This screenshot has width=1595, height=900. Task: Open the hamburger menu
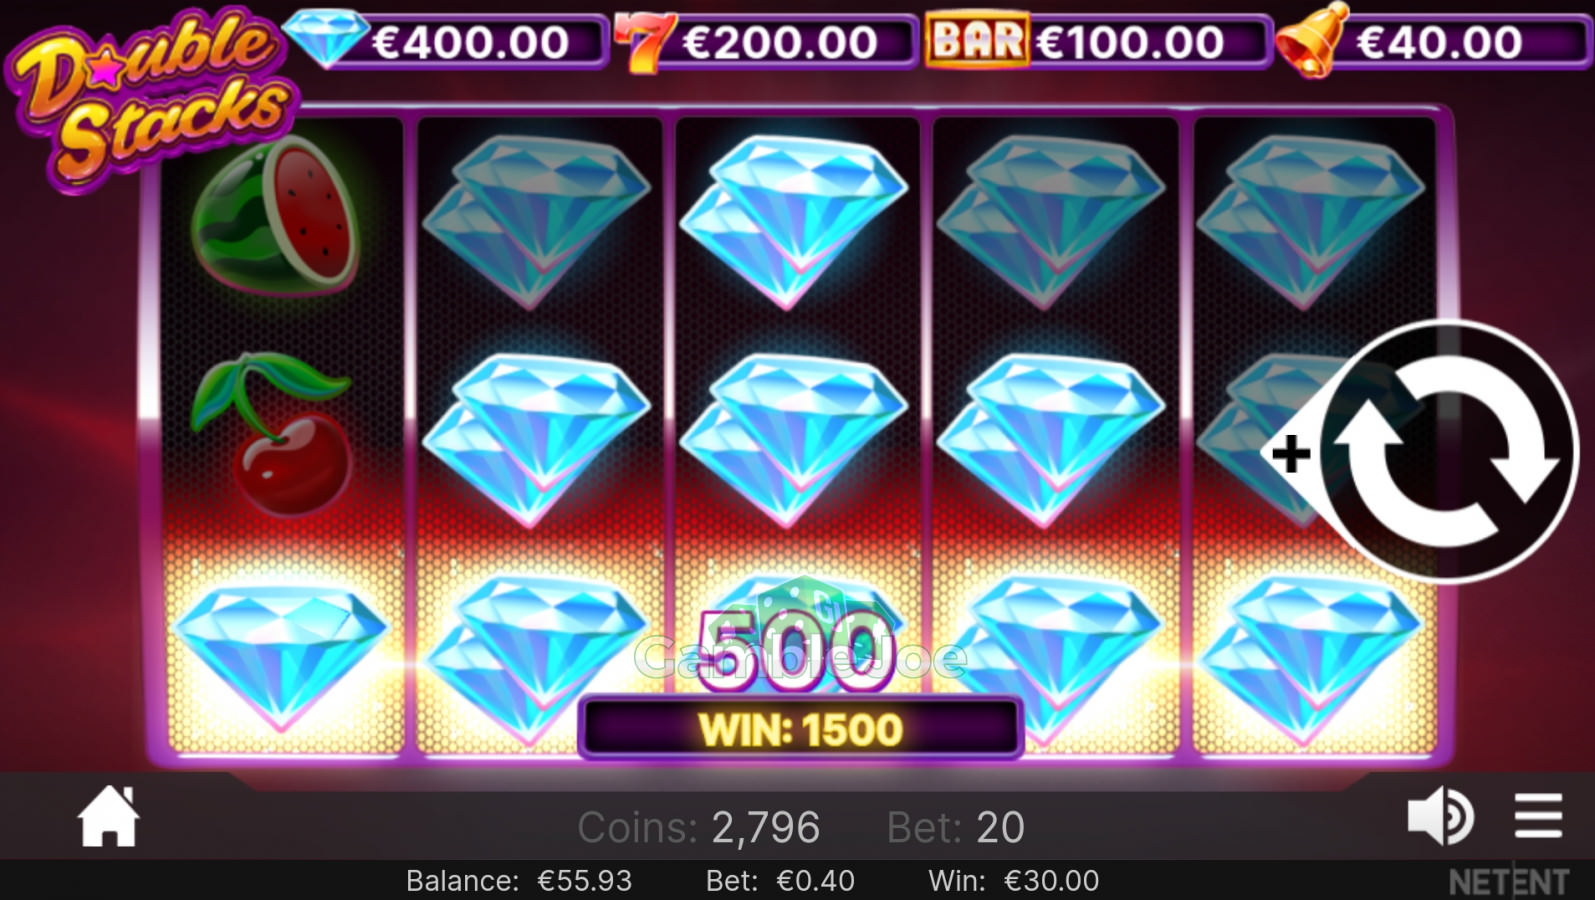(1538, 816)
